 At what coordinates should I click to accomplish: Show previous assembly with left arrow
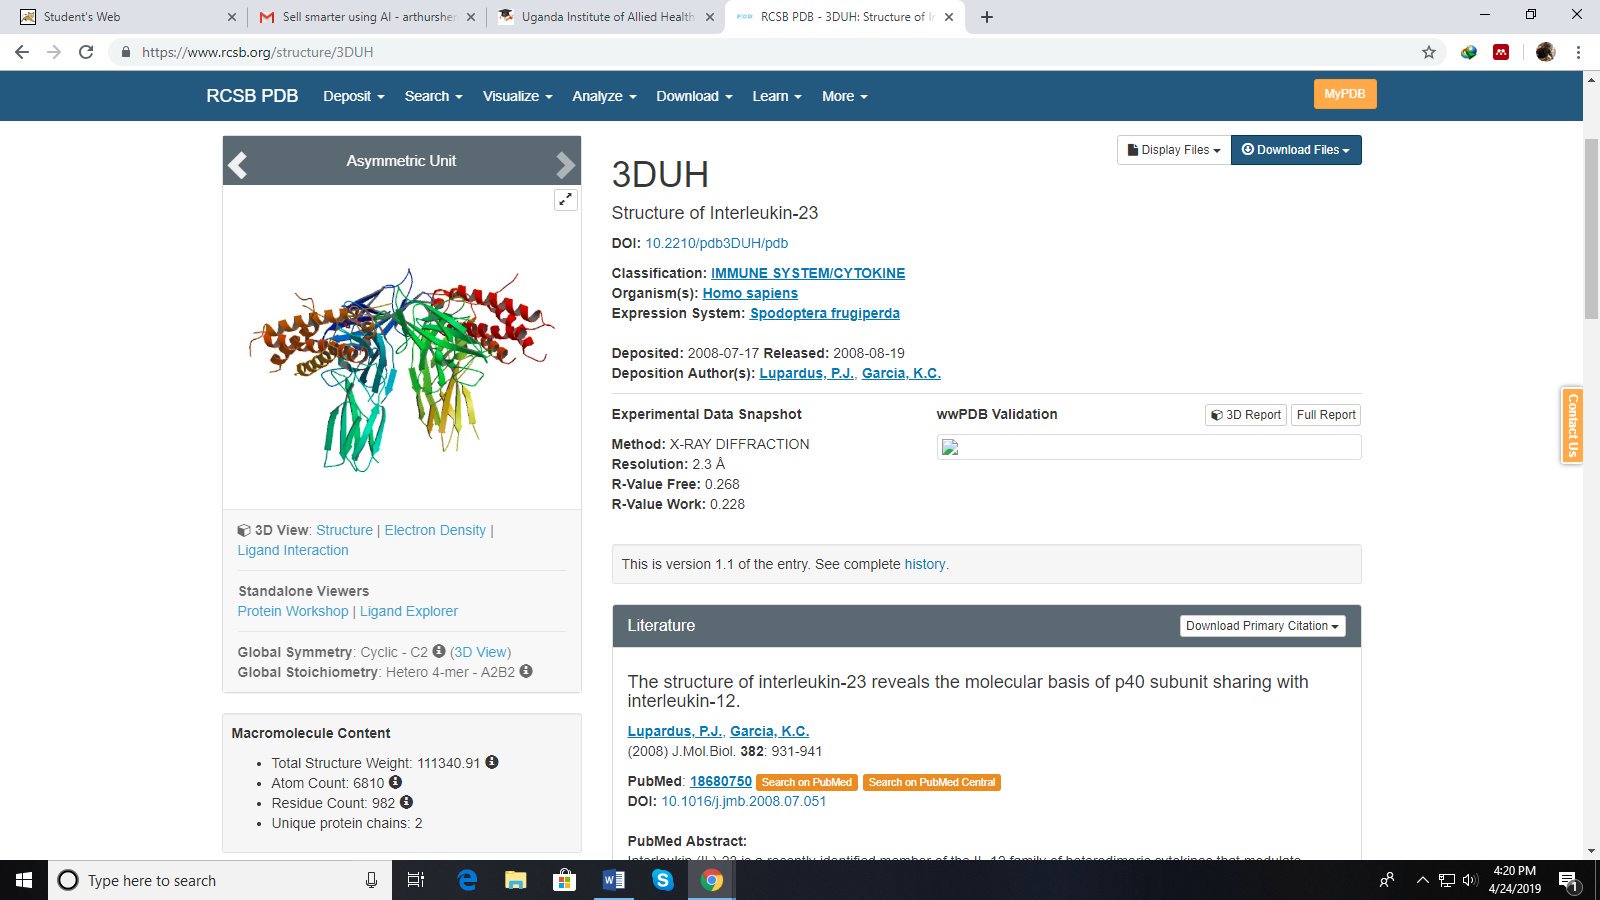click(x=238, y=163)
